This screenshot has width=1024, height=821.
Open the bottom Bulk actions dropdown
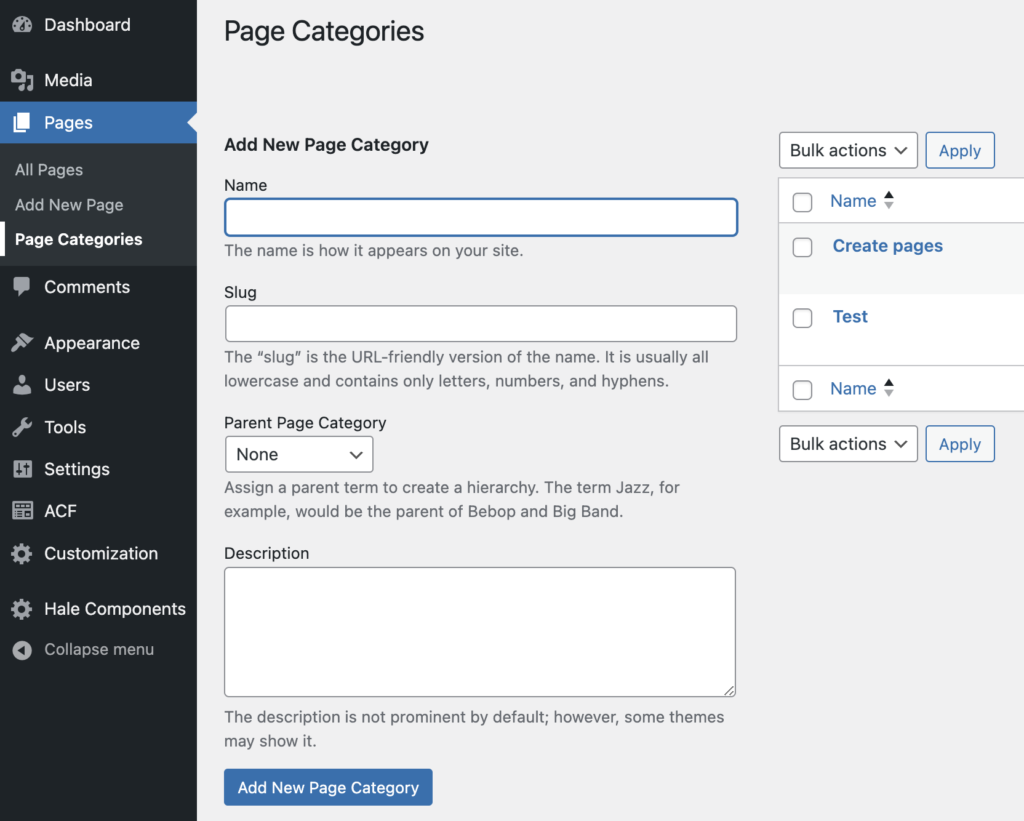tap(848, 444)
